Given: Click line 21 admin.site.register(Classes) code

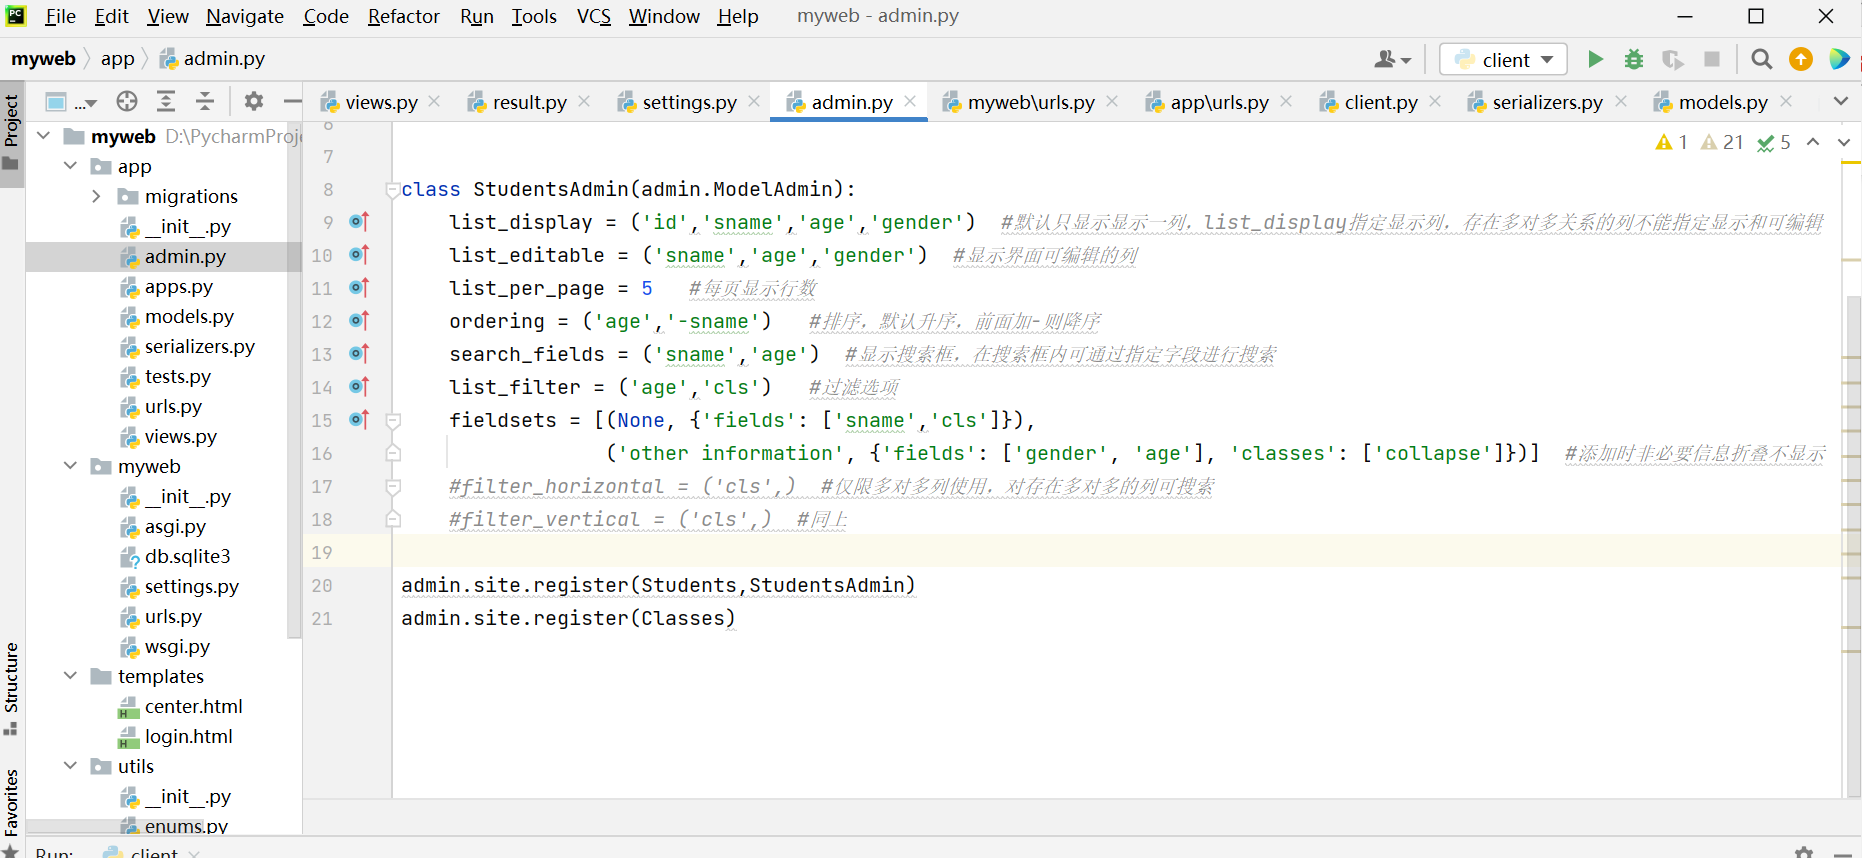Looking at the screenshot, I should click(568, 618).
